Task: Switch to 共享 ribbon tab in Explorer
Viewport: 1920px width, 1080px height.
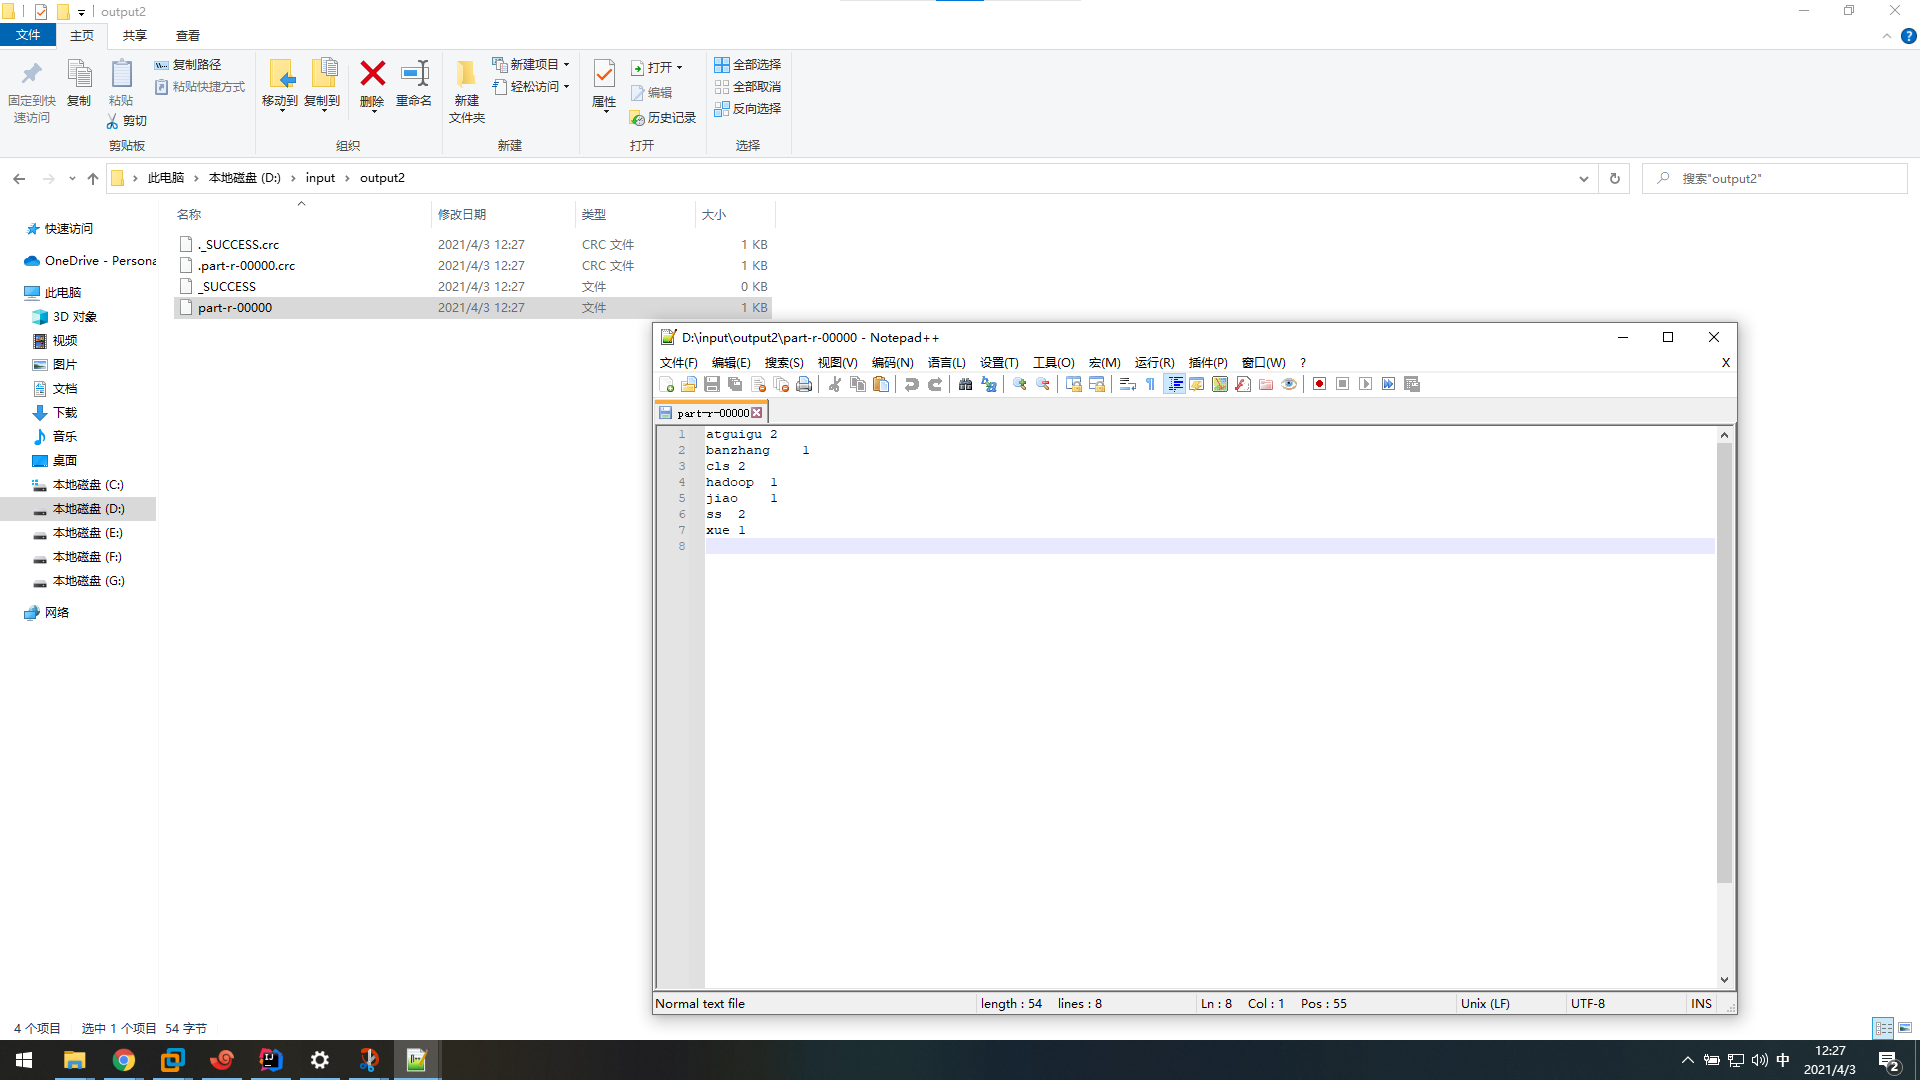Action: click(x=135, y=36)
